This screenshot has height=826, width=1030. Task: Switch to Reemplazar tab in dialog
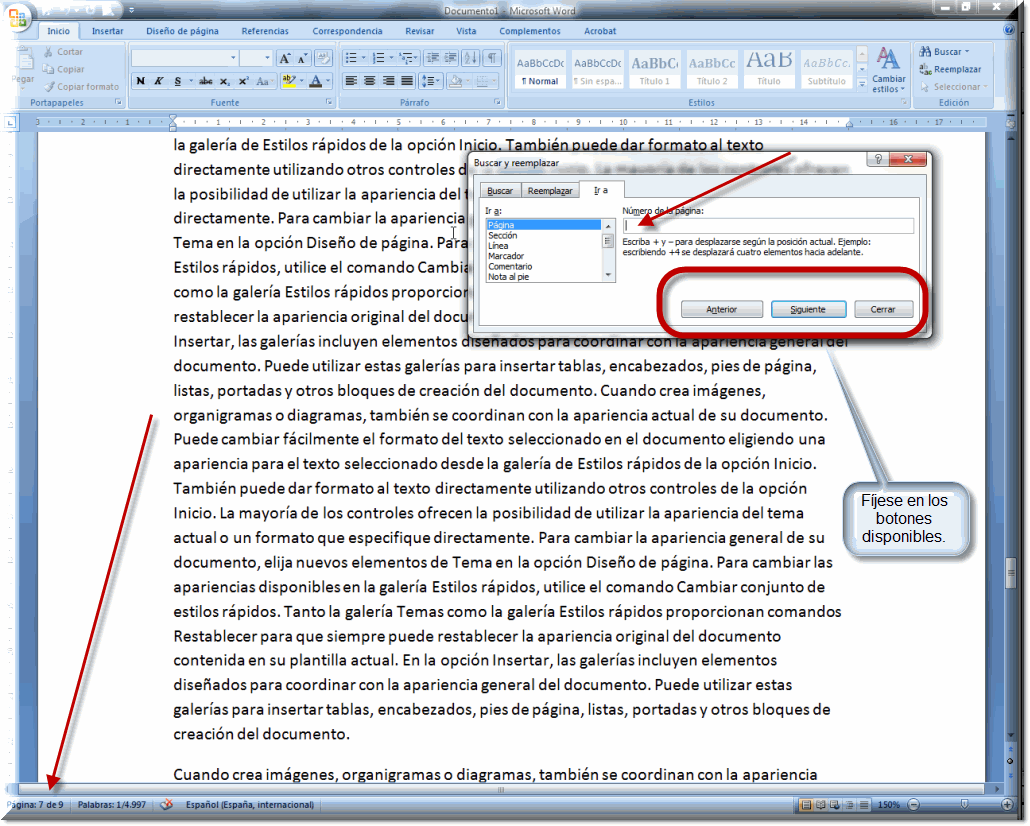coord(550,190)
